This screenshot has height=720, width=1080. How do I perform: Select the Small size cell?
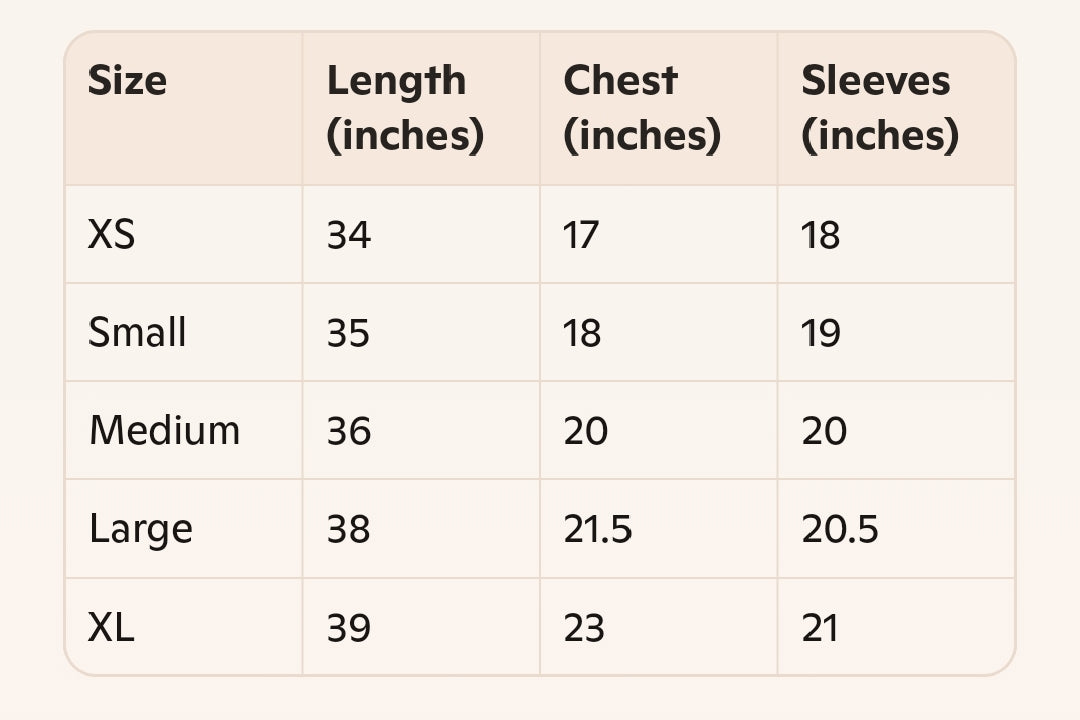point(137,332)
